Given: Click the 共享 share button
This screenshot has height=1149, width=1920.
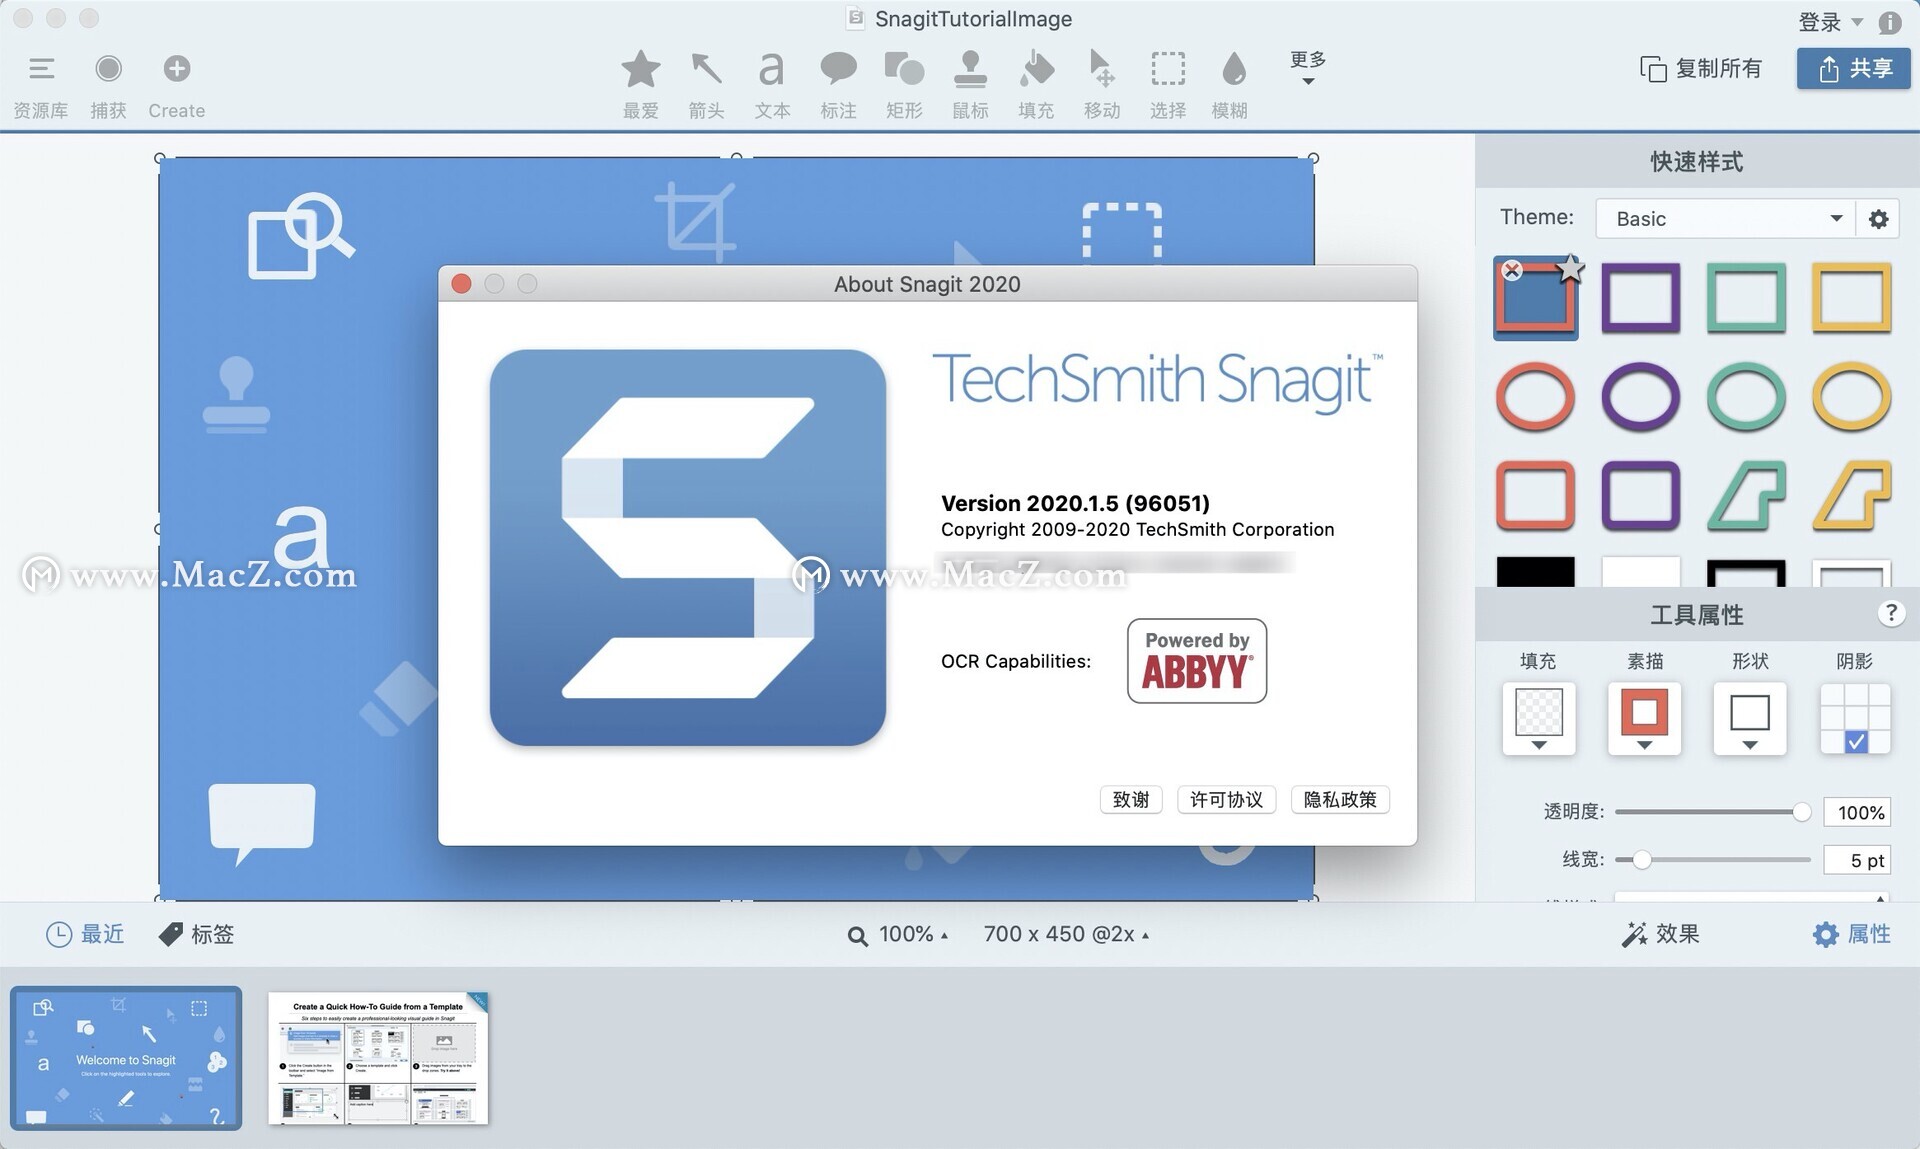Looking at the screenshot, I should pyautogui.click(x=1853, y=68).
